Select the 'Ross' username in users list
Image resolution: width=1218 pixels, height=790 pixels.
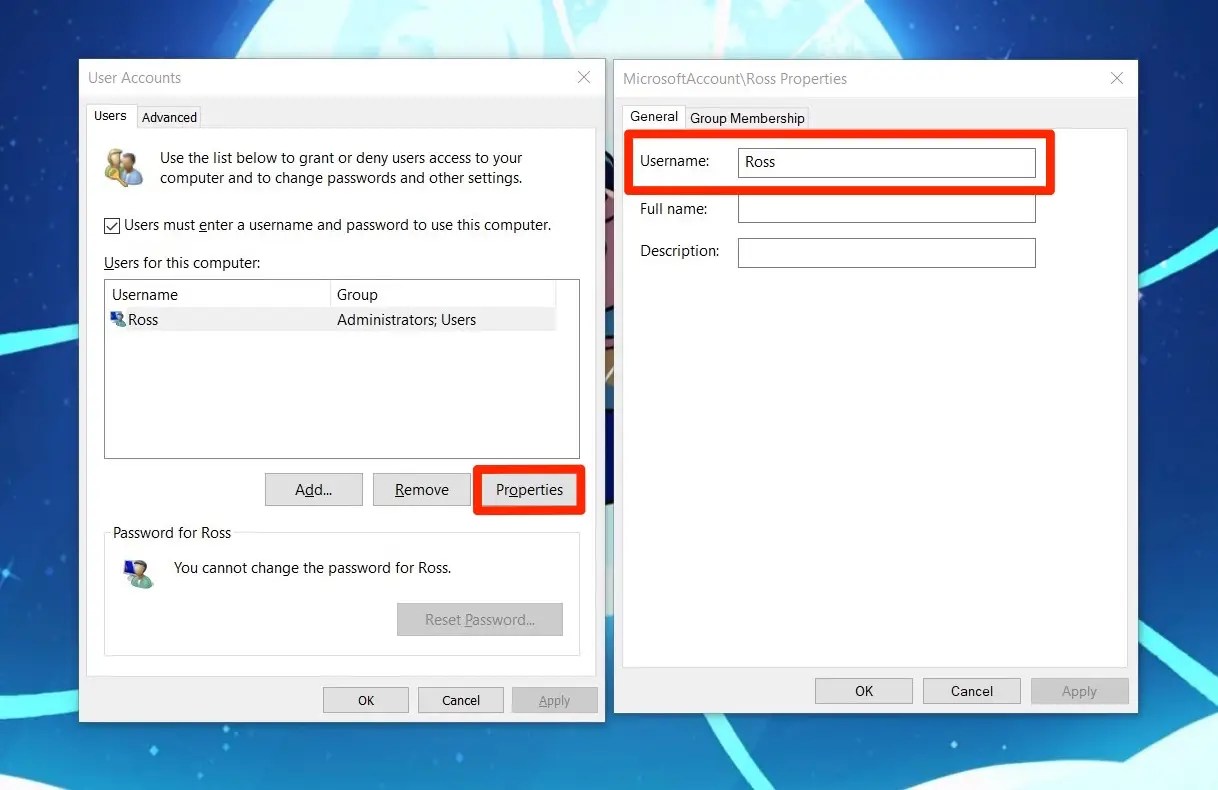143,320
